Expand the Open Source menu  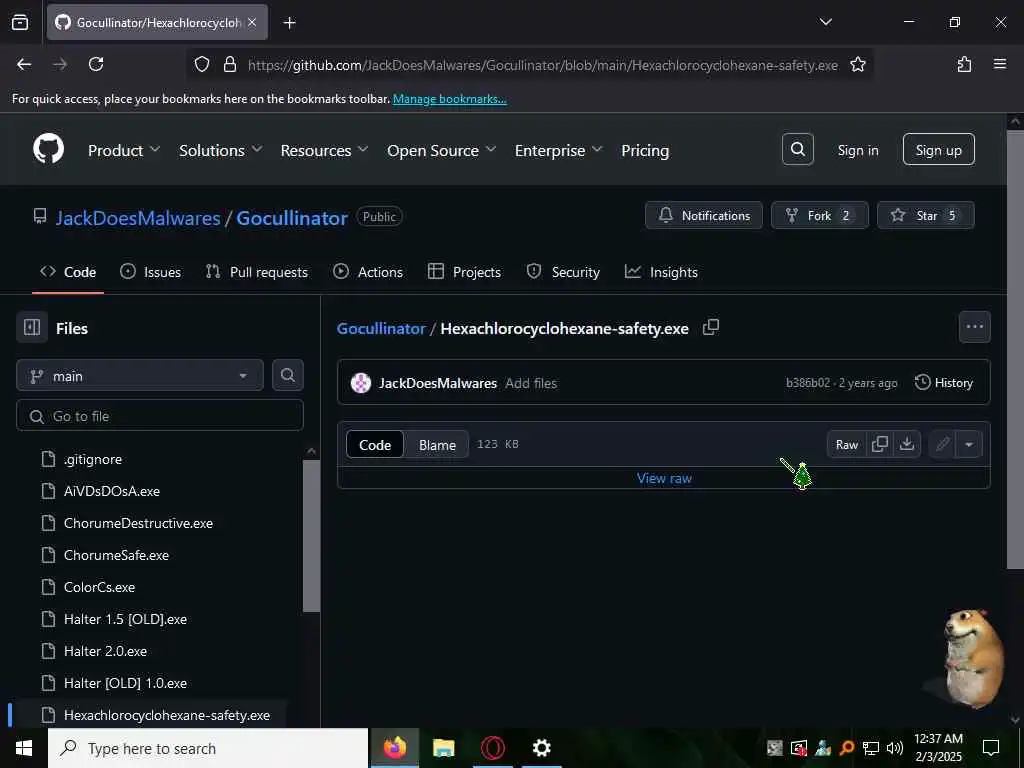(x=441, y=150)
